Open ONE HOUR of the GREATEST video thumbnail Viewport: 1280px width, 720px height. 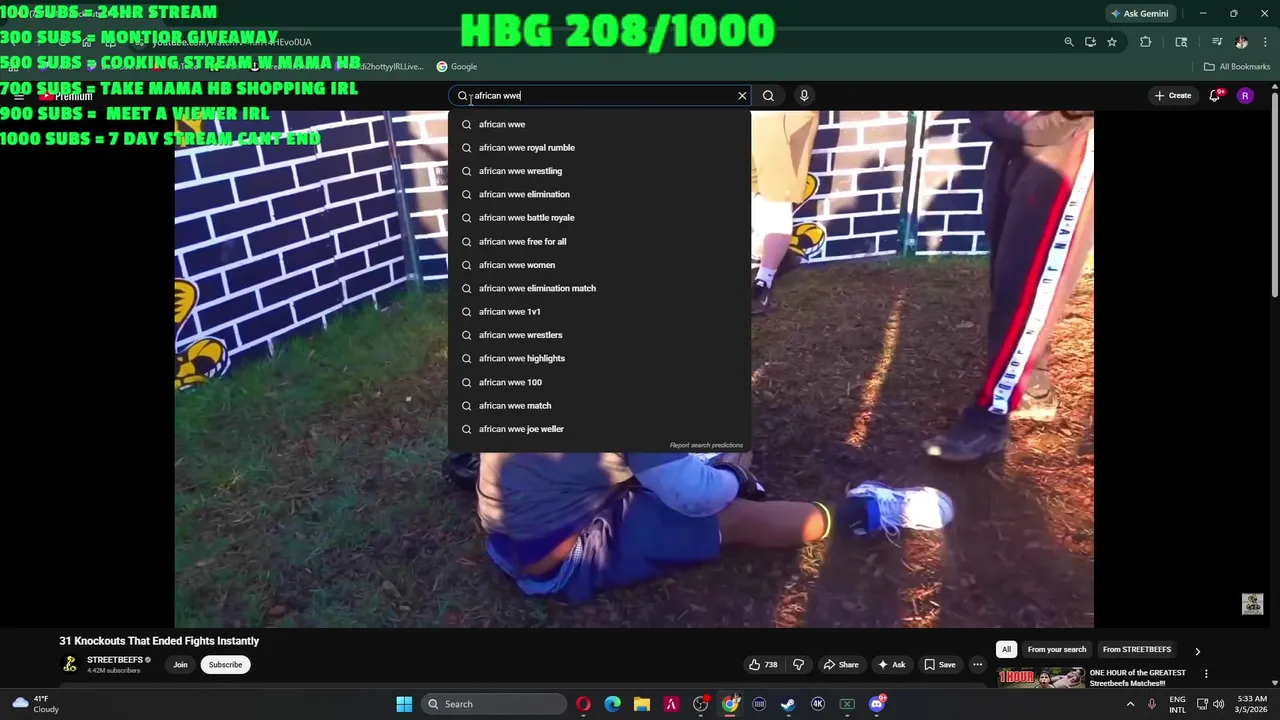(1041, 678)
